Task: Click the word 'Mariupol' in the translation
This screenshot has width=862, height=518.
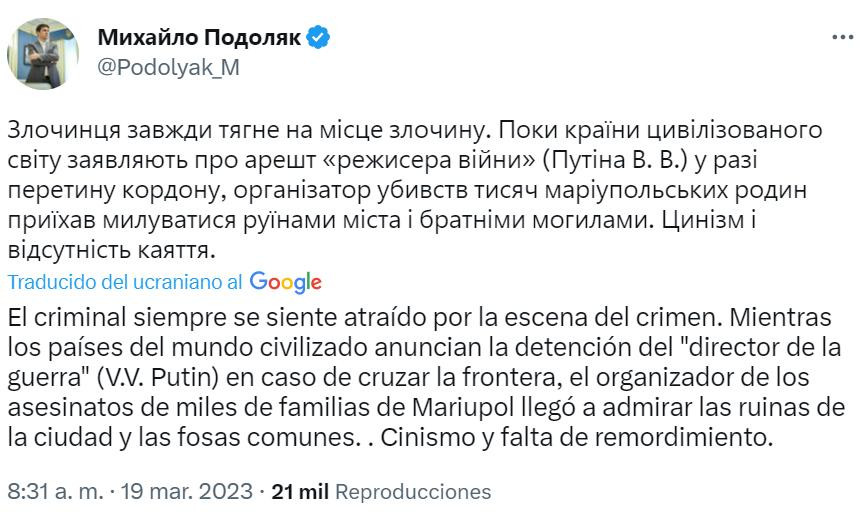Action: tap(463, 408)
